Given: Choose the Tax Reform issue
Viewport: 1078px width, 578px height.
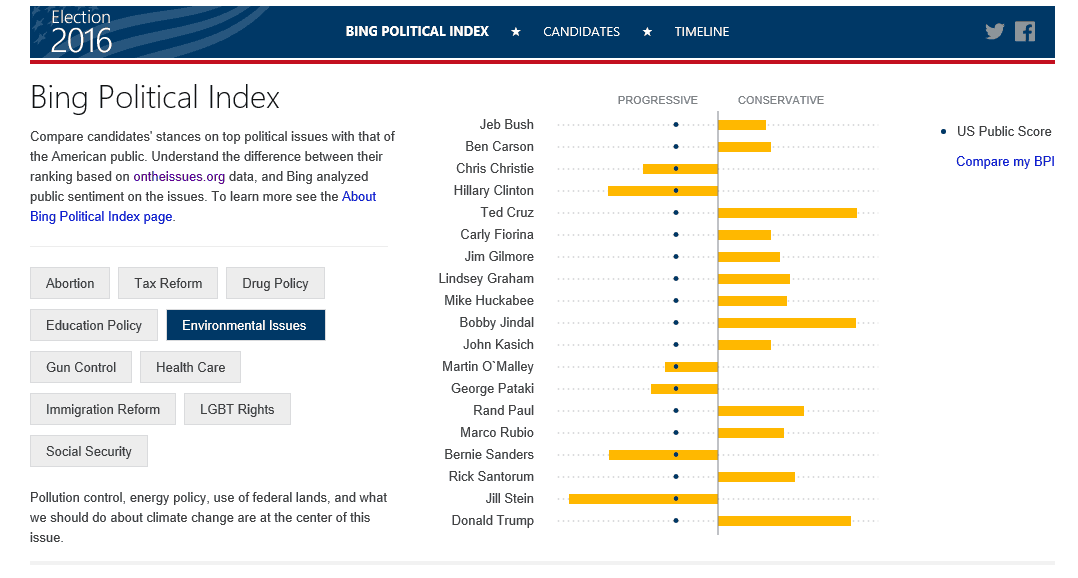Looking at the screenshot, I should click(x=168, y=283).
